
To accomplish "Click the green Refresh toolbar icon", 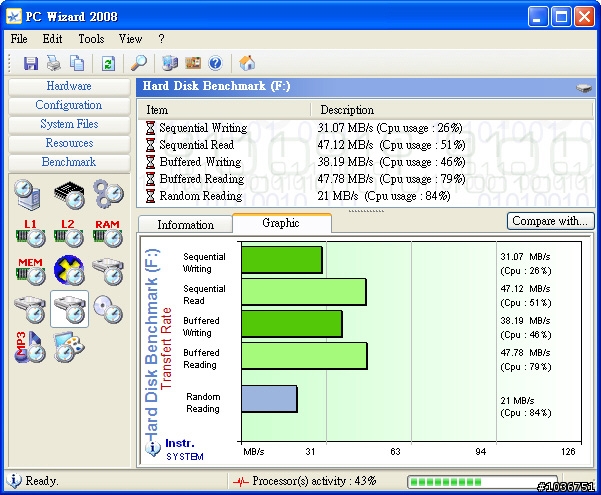I will [x=108, y=63].
